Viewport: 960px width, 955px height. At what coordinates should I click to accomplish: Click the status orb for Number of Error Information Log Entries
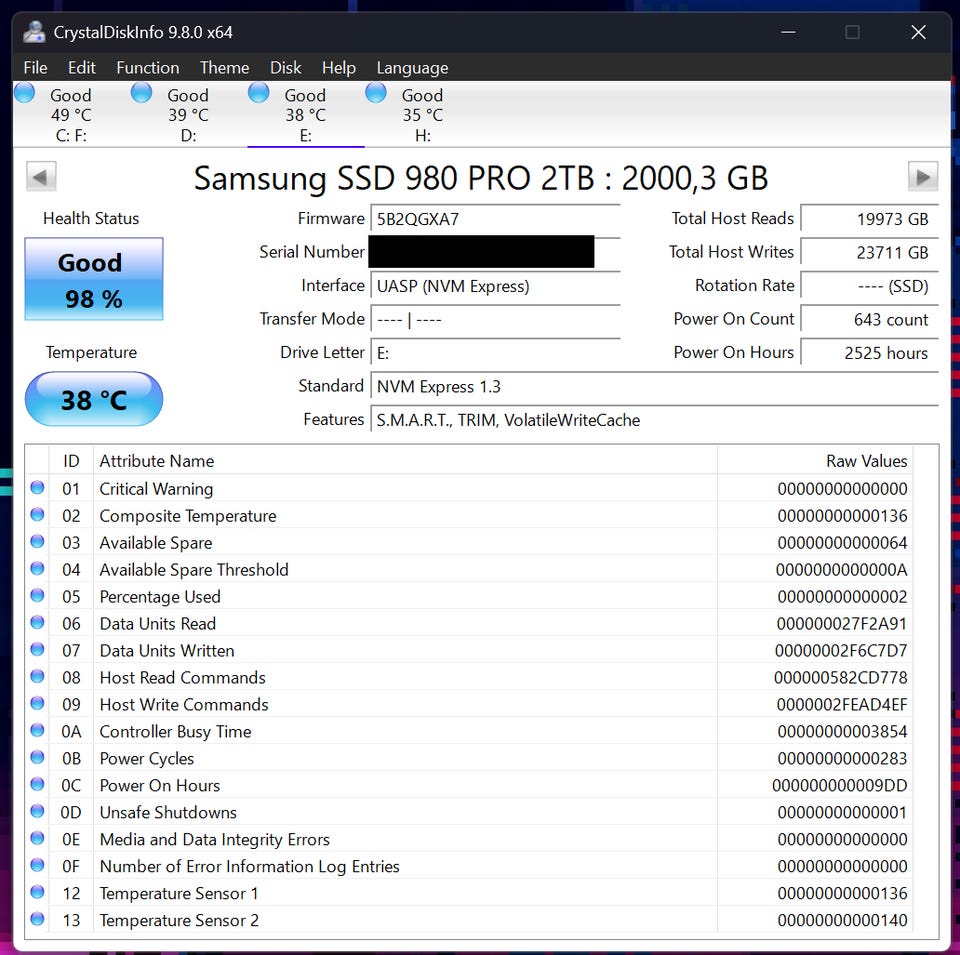pyautogui.click(x=37, y=865)
